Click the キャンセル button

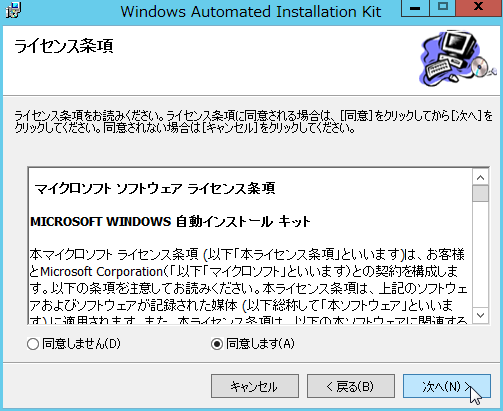coord(255,386)
